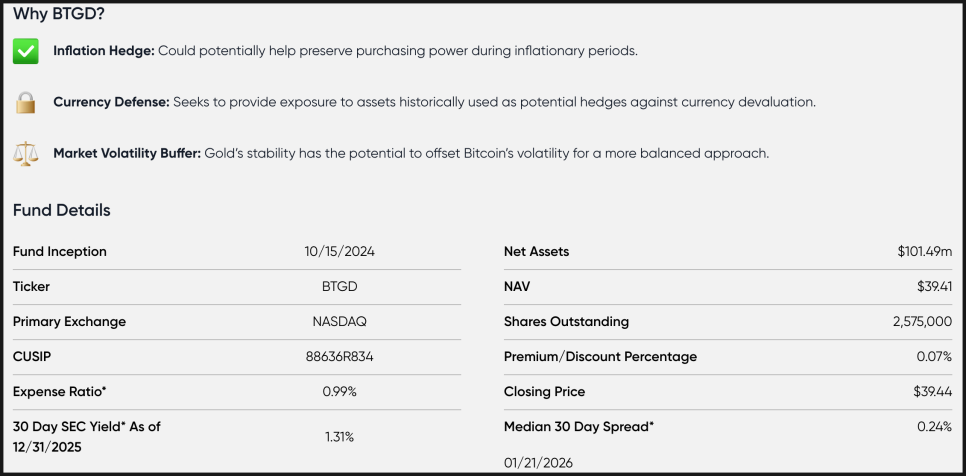Click the balance scales icon

tap(26, 153)
